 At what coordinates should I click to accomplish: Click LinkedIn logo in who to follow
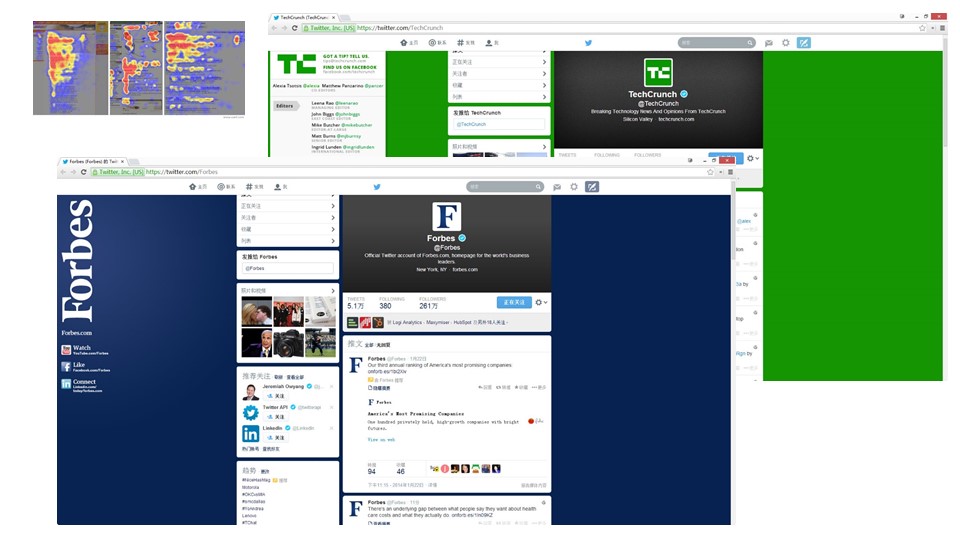(250, 433)
